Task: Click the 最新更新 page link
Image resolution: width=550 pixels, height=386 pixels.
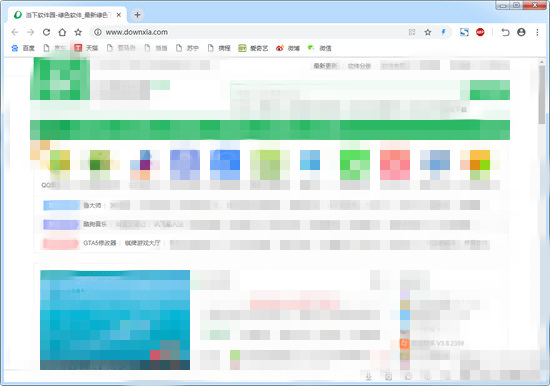Action: 325,66
